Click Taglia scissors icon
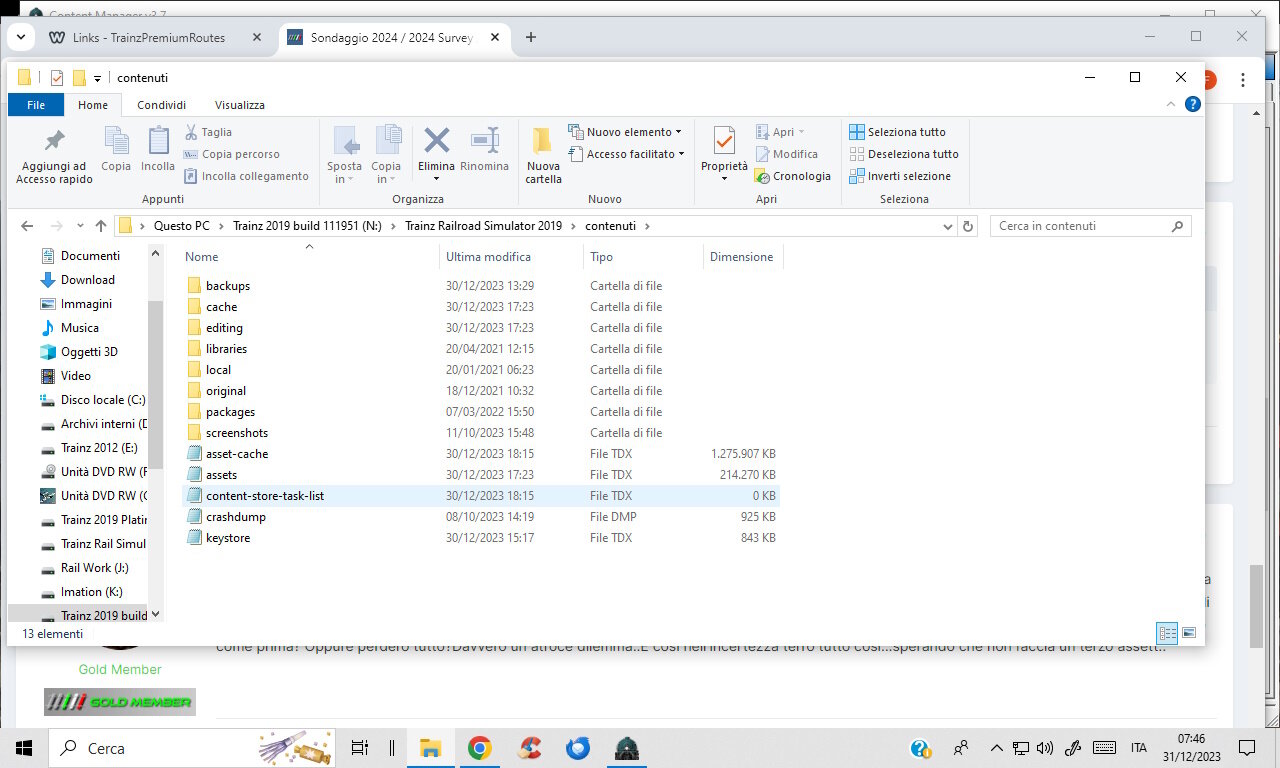Image resolution: width=1280 pixels, height=768 pixels. [x=191, y=132]
